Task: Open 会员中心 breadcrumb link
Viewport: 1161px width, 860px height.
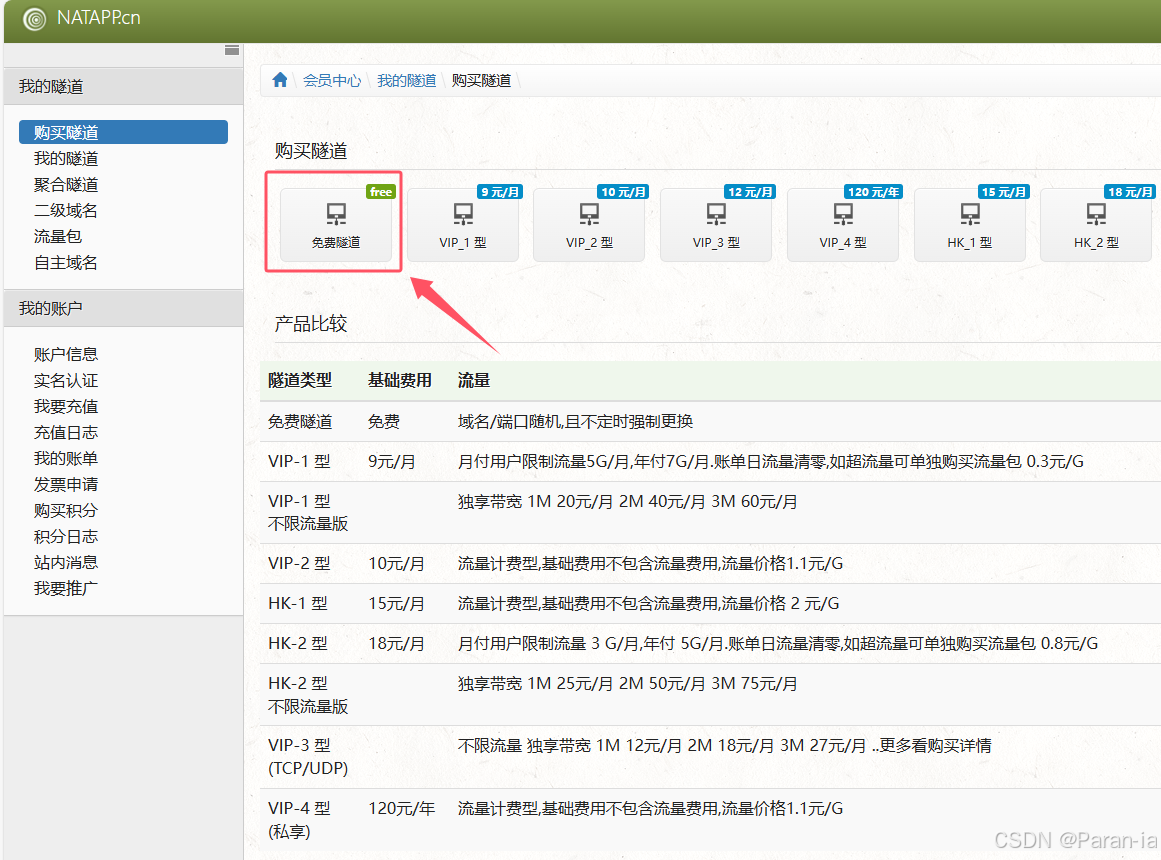Action: click(332, 81)
